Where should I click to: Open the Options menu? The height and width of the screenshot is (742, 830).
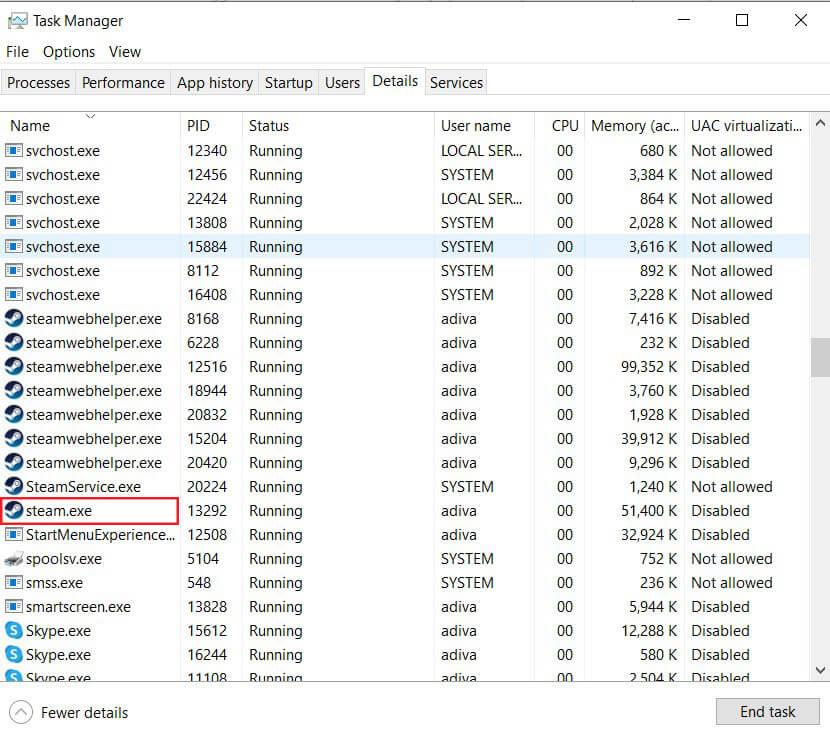(69, 52)
